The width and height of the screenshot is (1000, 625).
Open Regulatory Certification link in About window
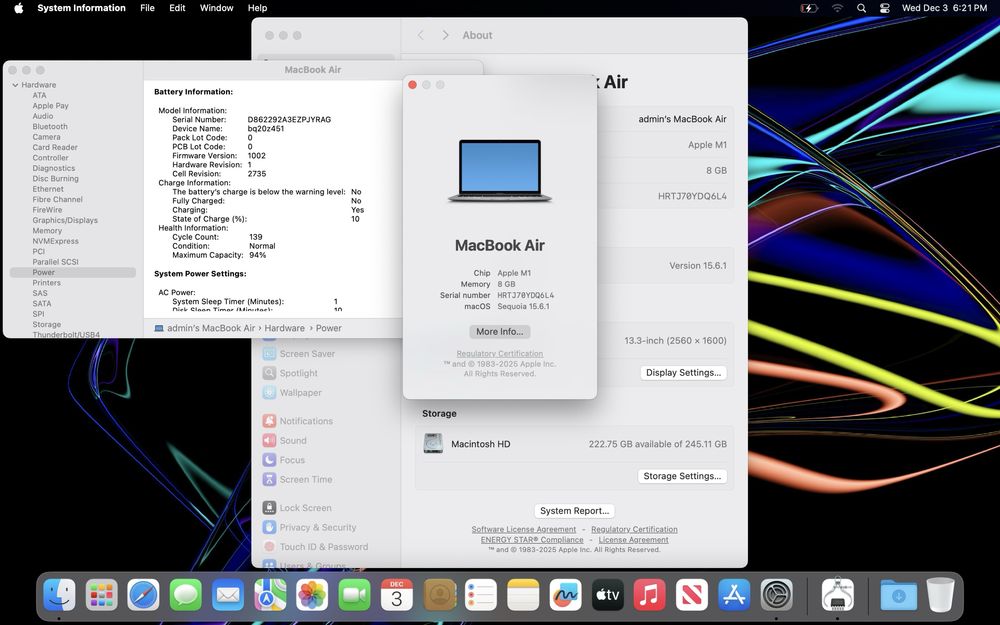click(x=499, y=353)
